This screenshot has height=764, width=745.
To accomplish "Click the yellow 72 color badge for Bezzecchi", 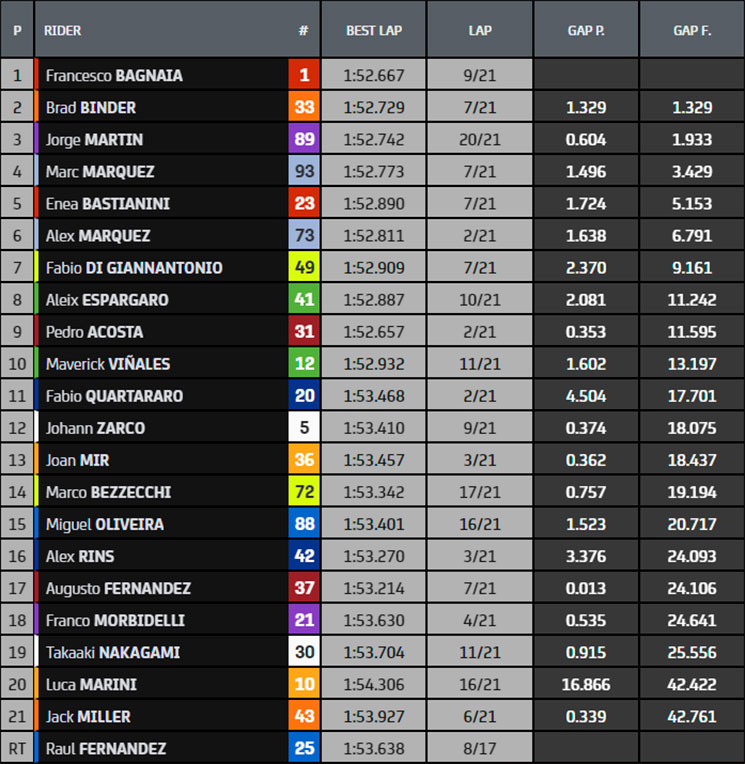I will (304, 492).
